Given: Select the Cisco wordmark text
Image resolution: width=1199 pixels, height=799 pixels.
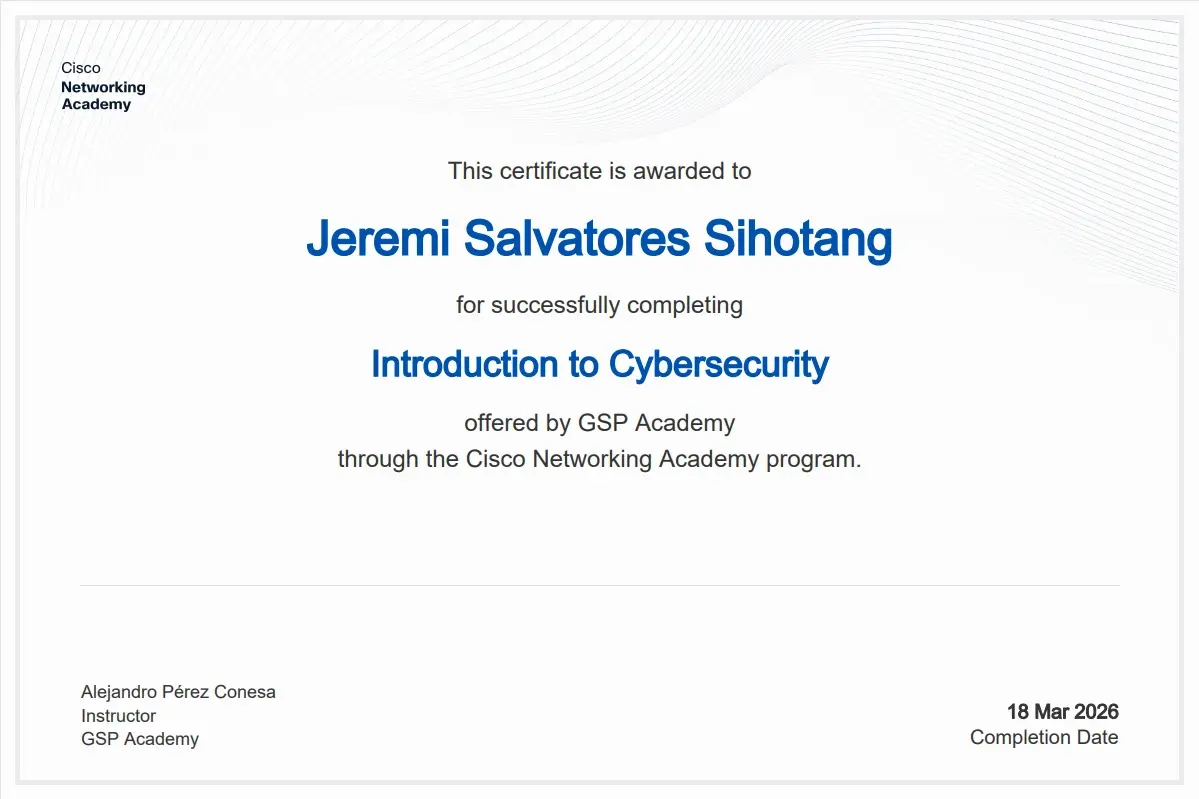Looking at the screenshot, I should 79,68.
